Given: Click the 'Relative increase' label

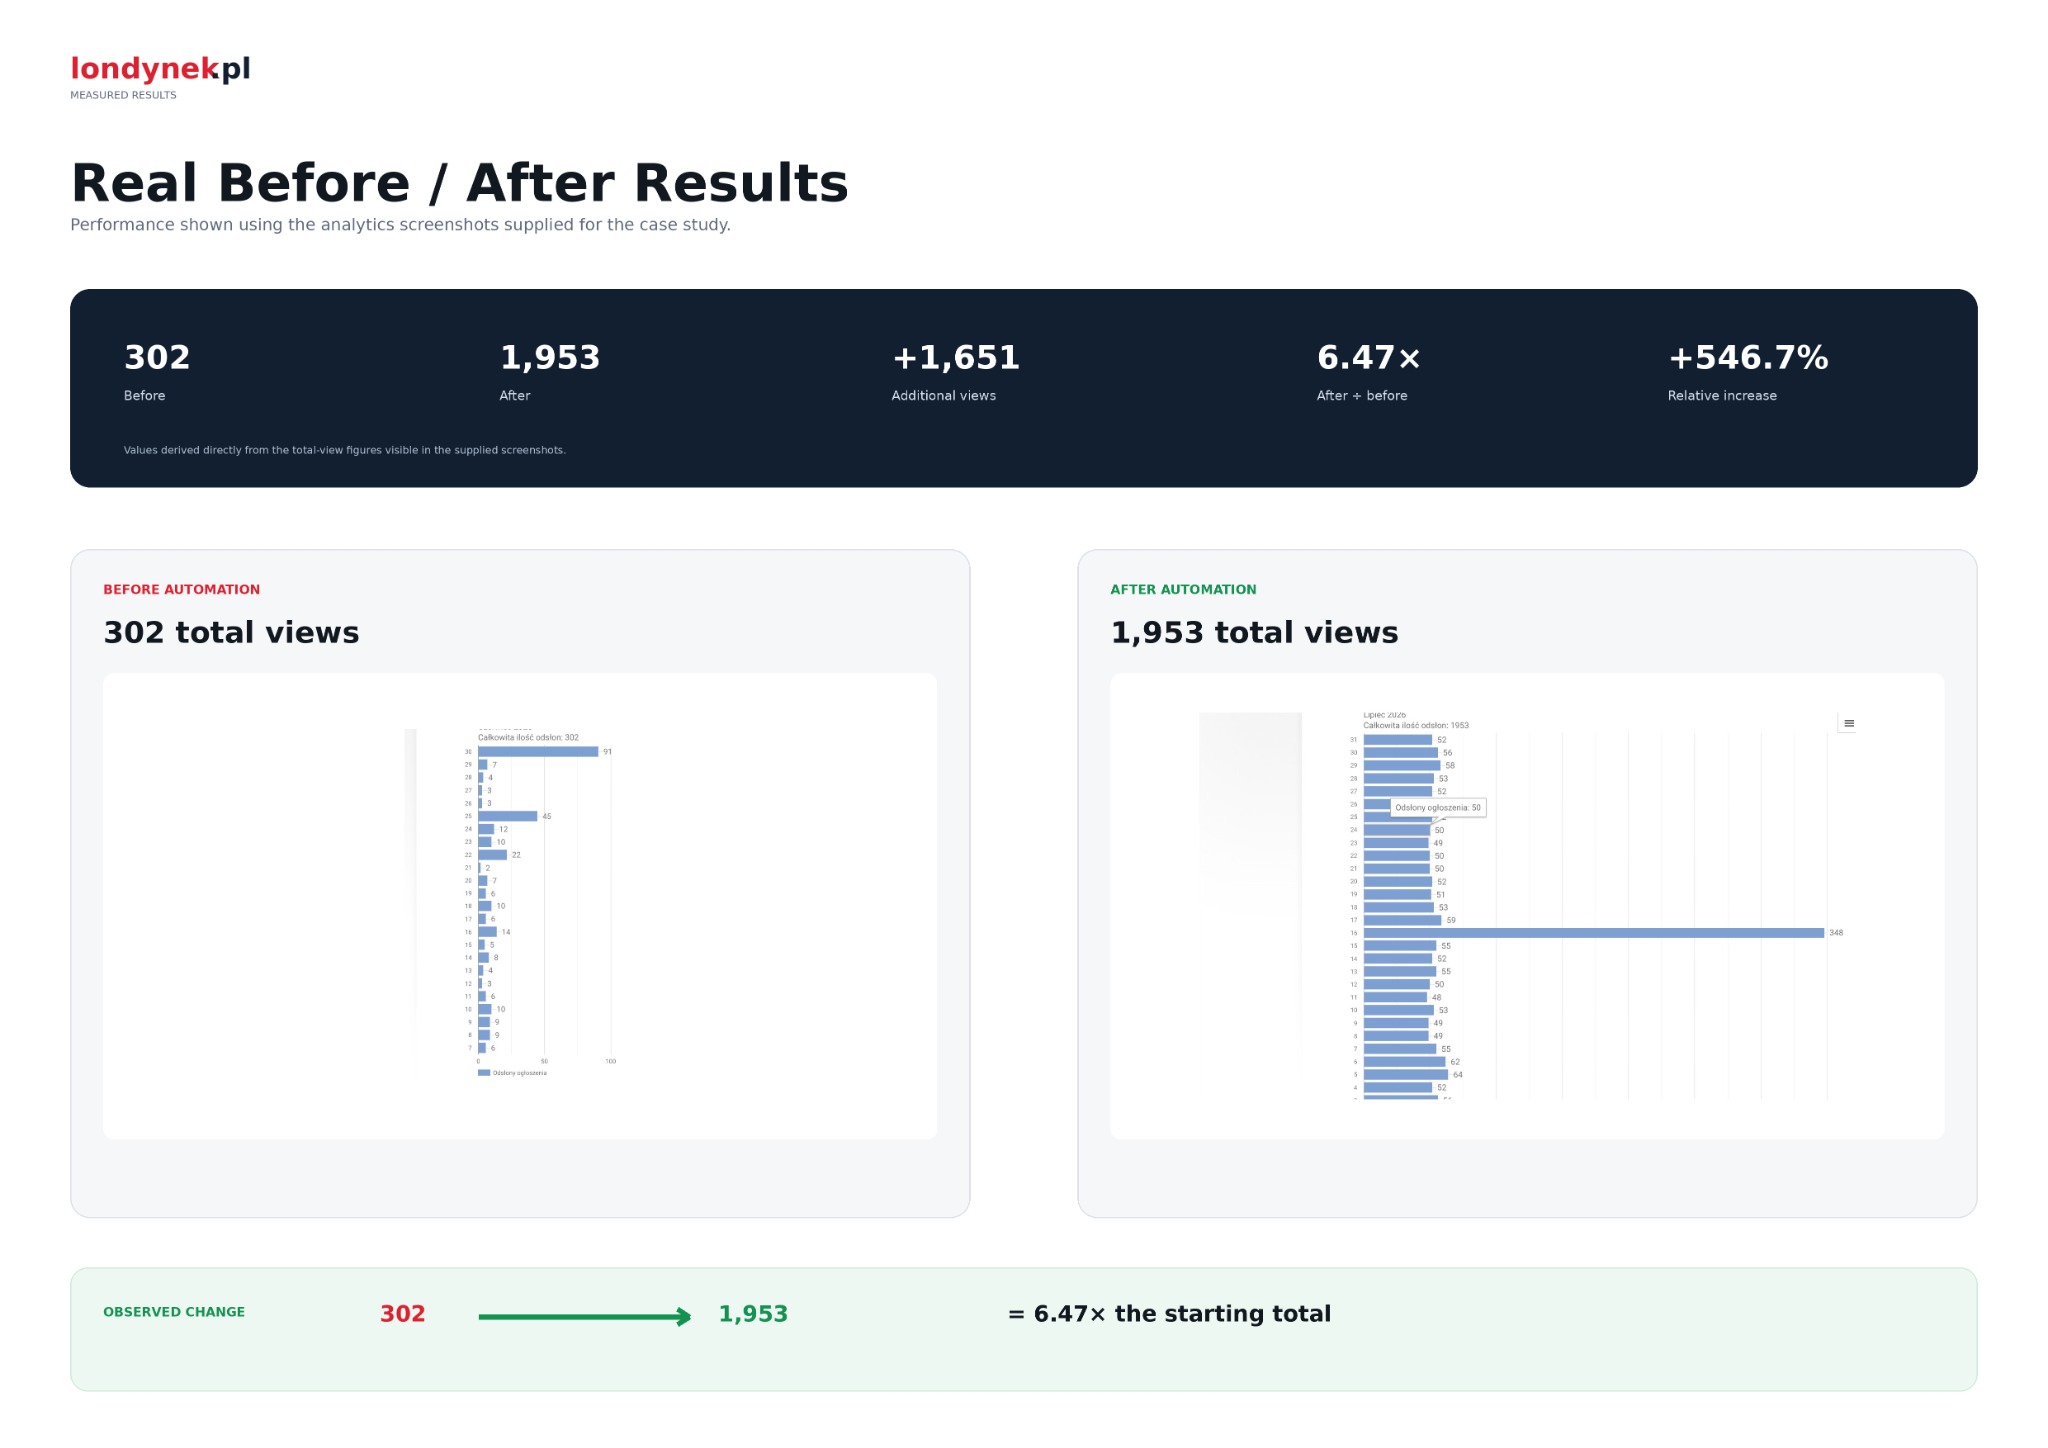Looking at the screenshot, I should pyautogui.click(x=1722, y=396).
